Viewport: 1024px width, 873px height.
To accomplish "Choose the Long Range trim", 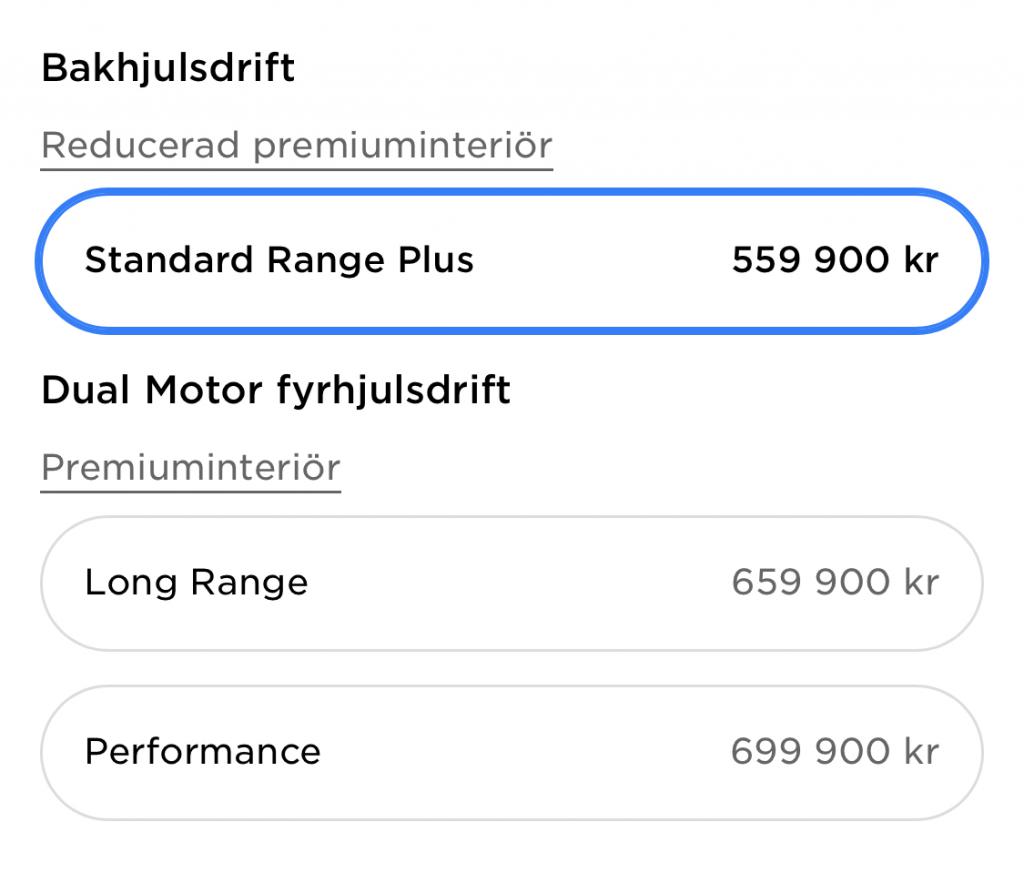I will tap(512, 583).
